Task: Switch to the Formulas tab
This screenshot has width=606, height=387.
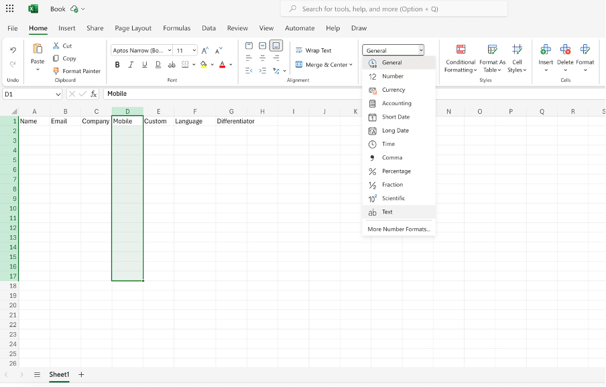Action: (177, 28)
